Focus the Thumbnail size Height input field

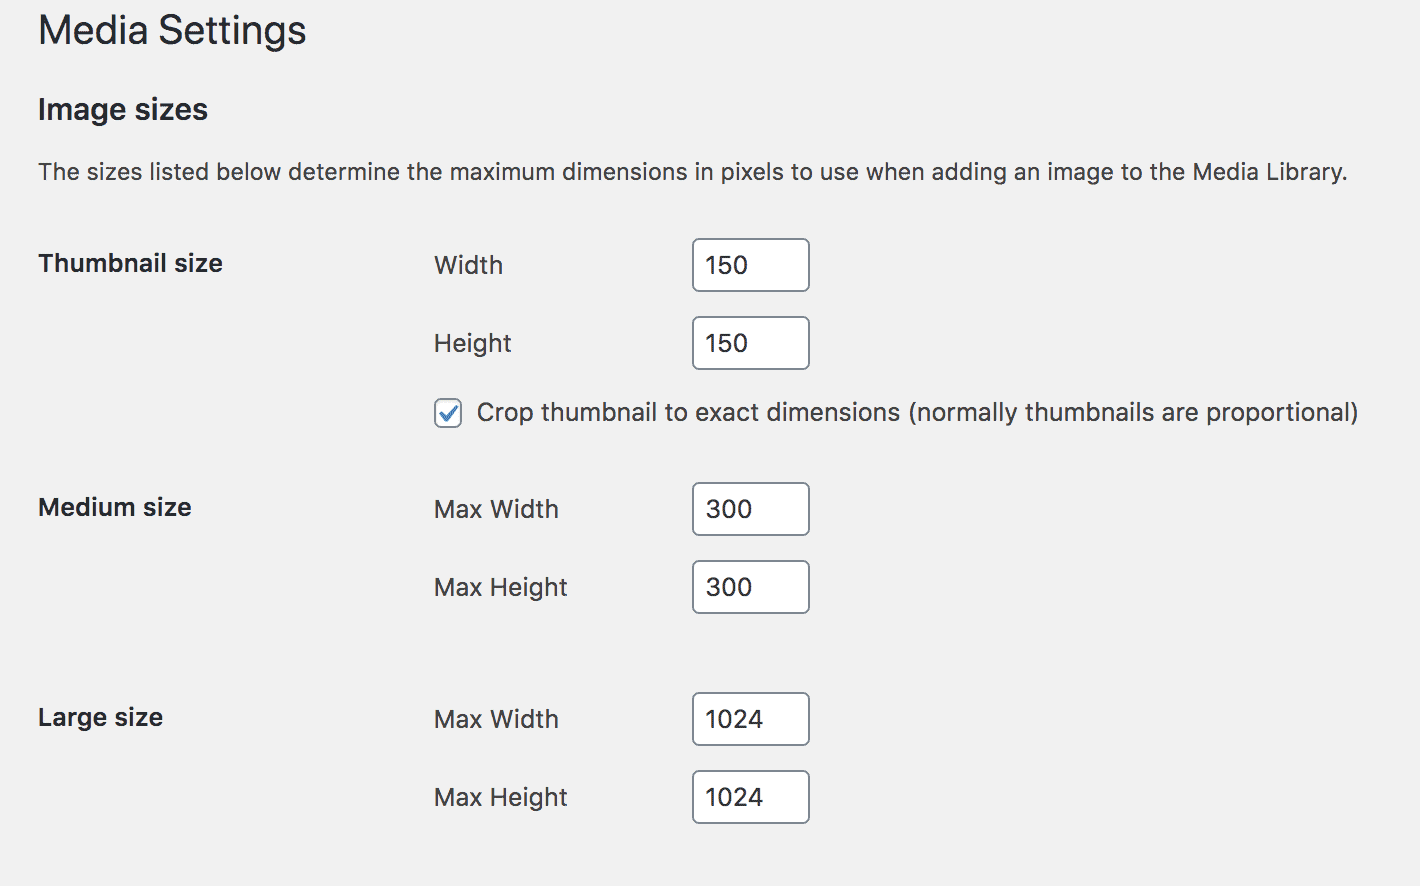click(750, 343)
